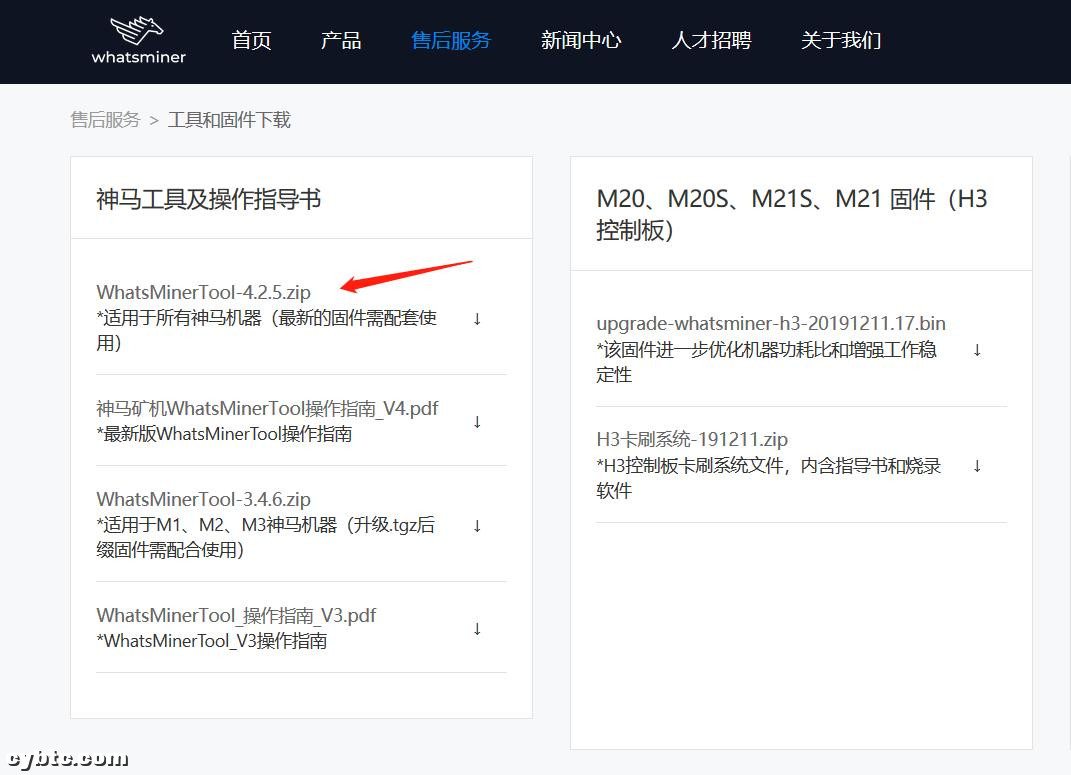Download WhatsMinerTool-4.2.5.zip via its arrow icon
The height and width of the screenshot is (775, 1071).
[x=477, y=319]
